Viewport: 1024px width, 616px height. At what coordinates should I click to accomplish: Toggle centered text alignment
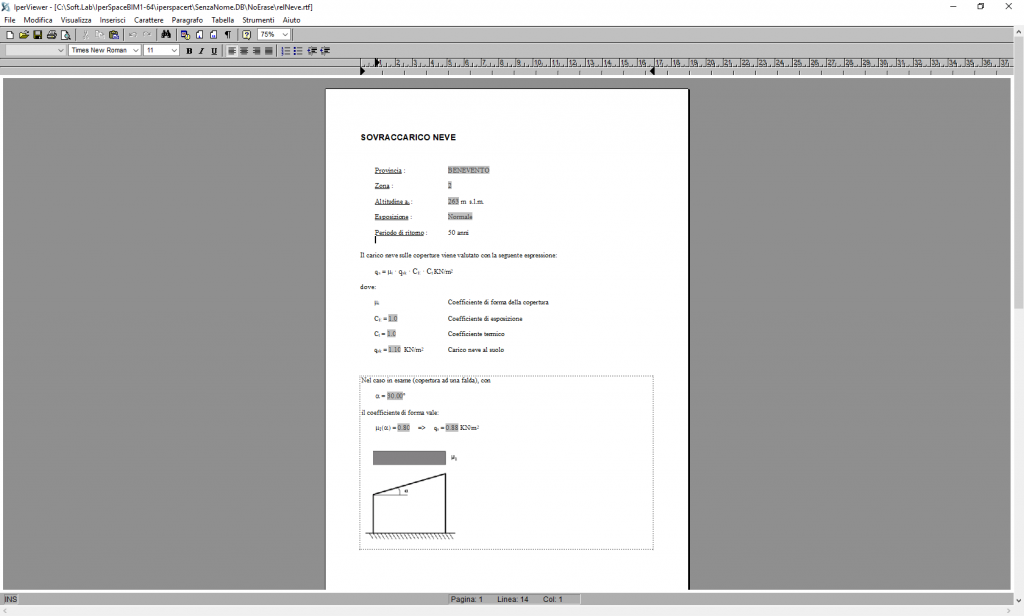244,50
